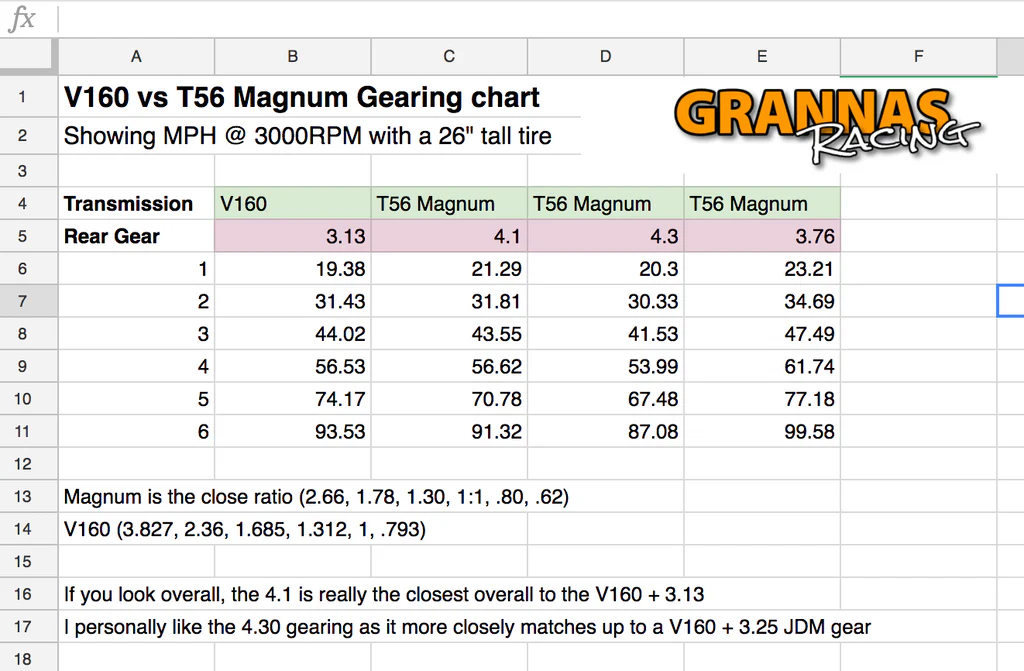Select row 18 using its row header

29,658
